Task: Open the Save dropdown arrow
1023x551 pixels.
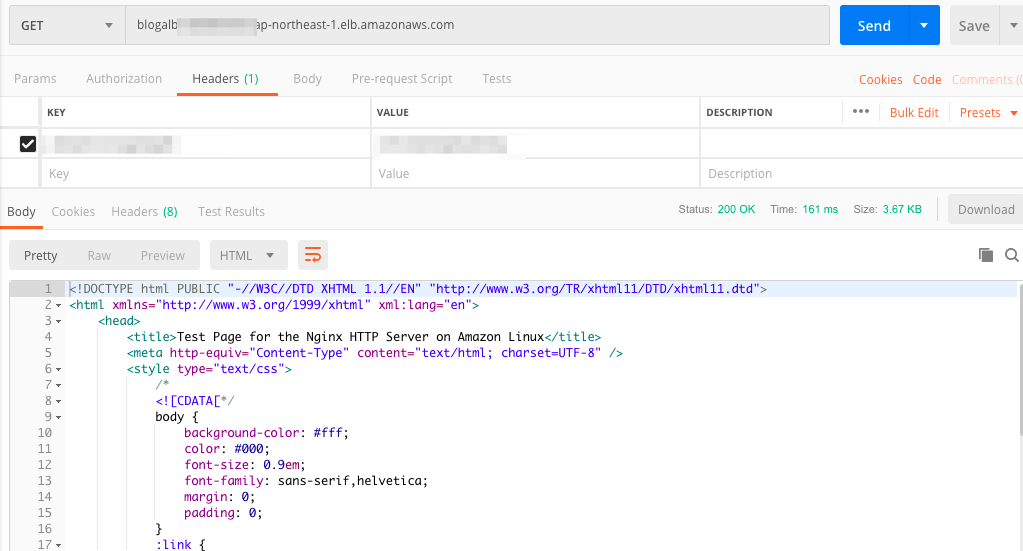Action: [x=1013, y=25]
